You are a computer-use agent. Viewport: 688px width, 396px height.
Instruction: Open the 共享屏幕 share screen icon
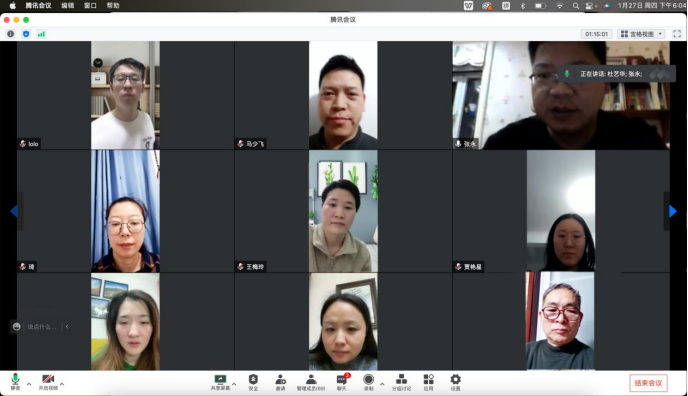[220, 382]
